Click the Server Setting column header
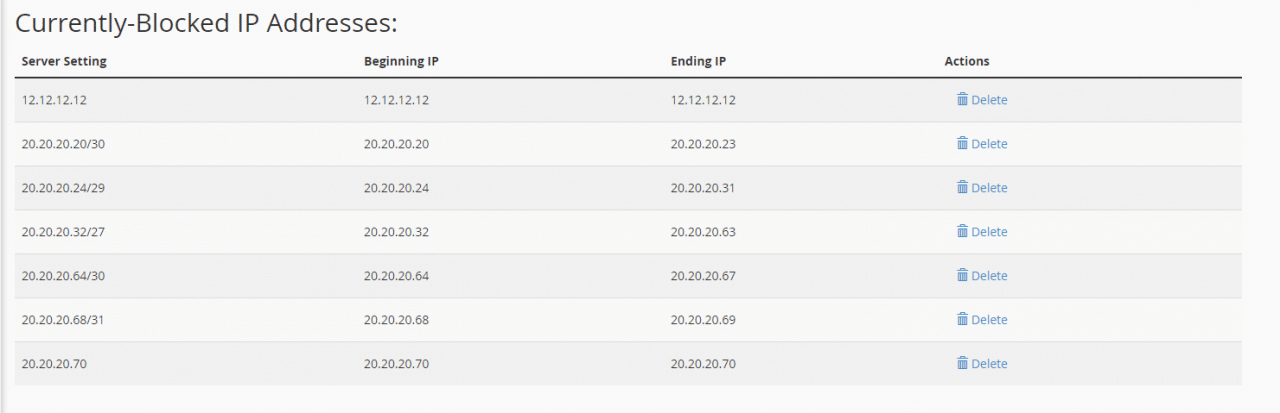Viewport: 1280px width, 413px height. click(64, 61)
